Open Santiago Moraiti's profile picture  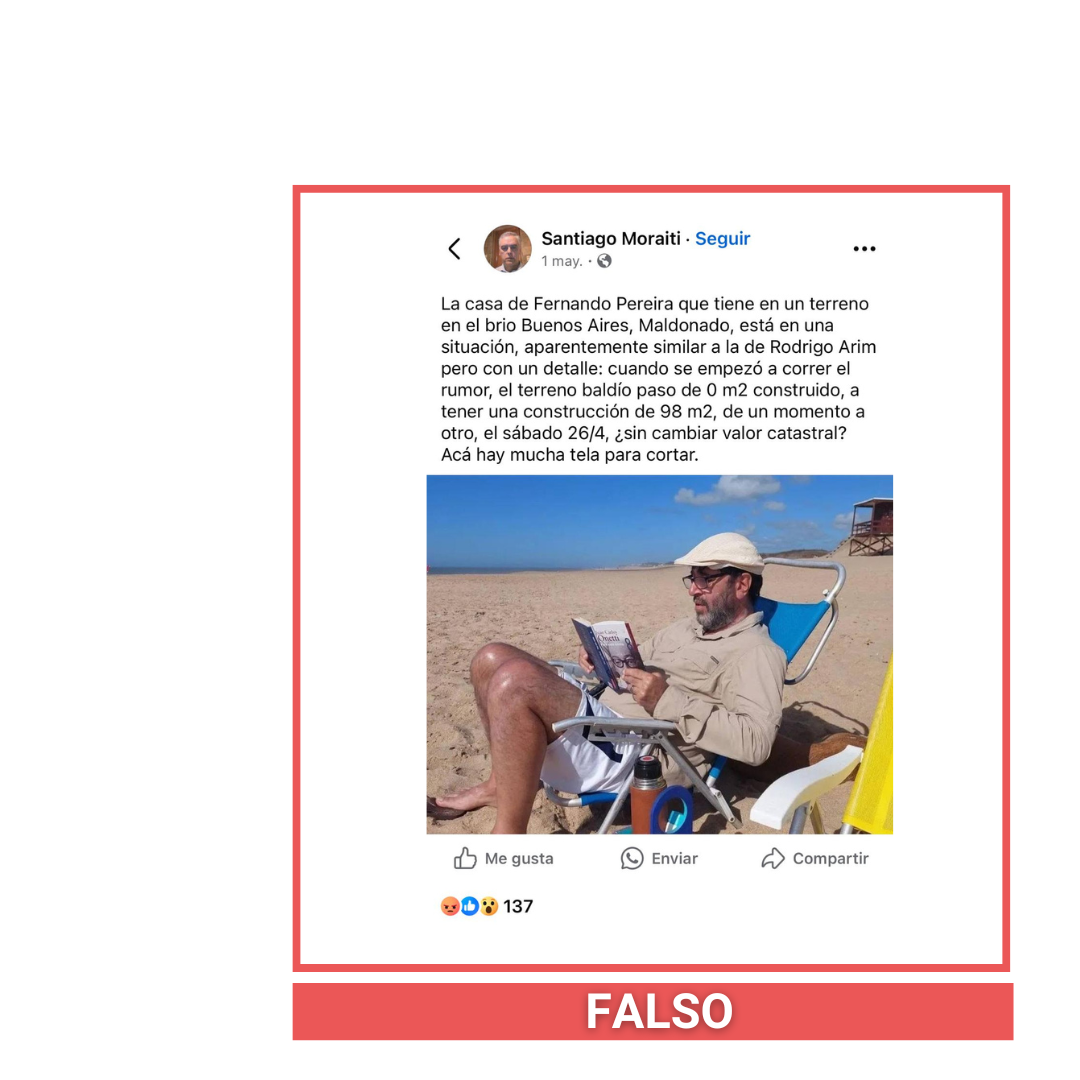[508, 249]
